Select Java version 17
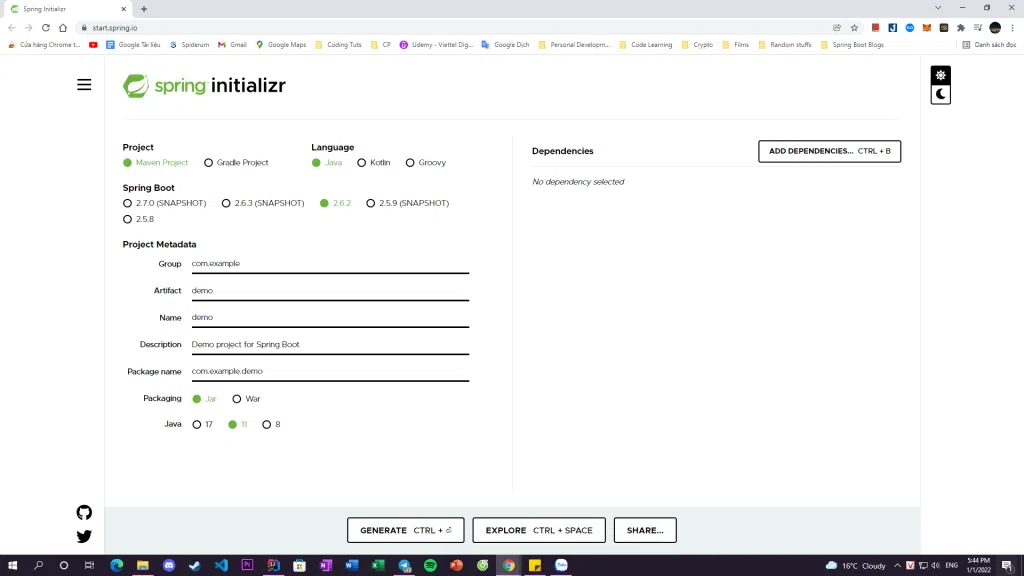 tap(202, 424)
